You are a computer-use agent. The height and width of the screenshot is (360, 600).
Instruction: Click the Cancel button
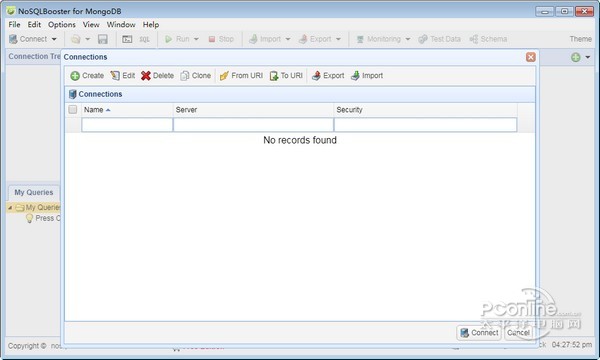click(x=518, y=333)
